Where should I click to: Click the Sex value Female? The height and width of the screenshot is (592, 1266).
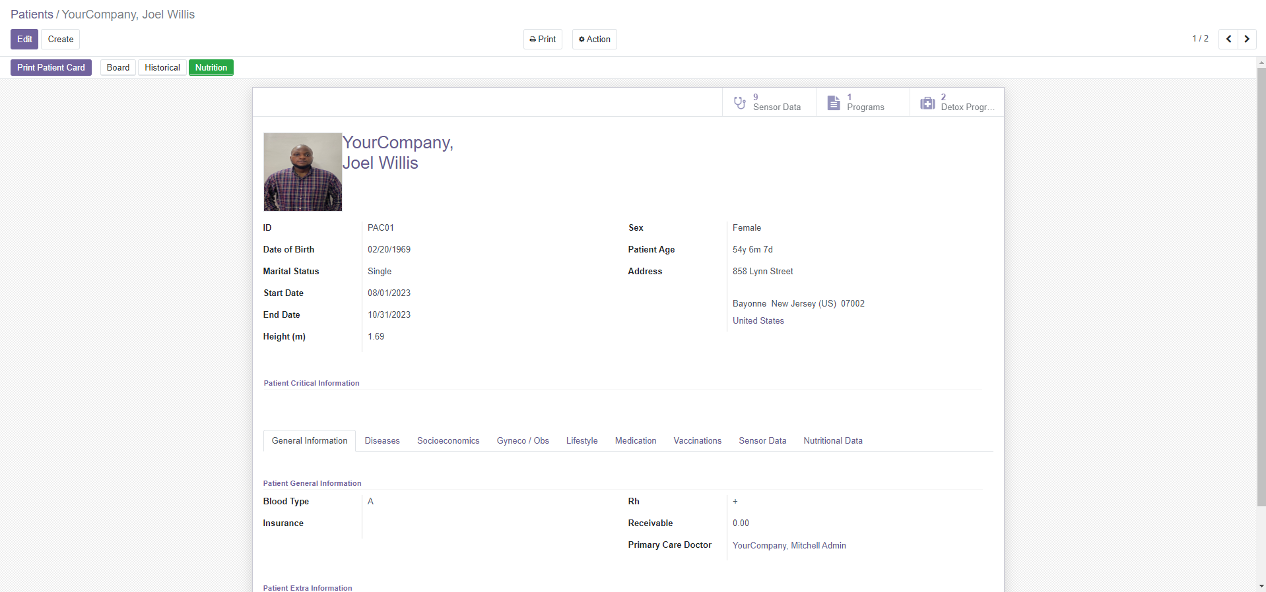[747, 228]
